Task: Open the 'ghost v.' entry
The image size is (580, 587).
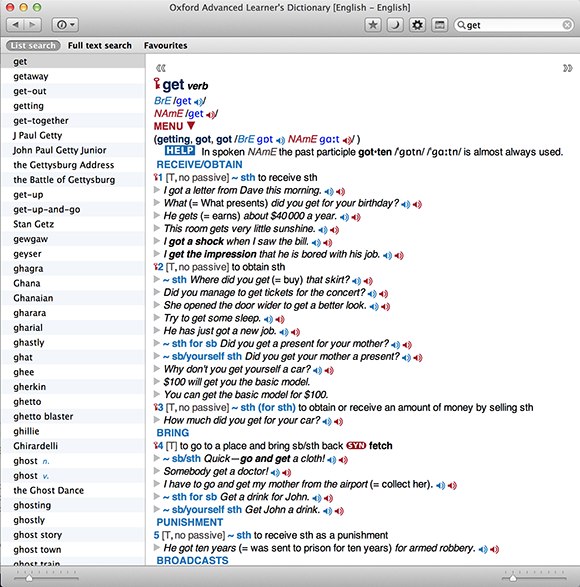Action: (x=73, y=476)
